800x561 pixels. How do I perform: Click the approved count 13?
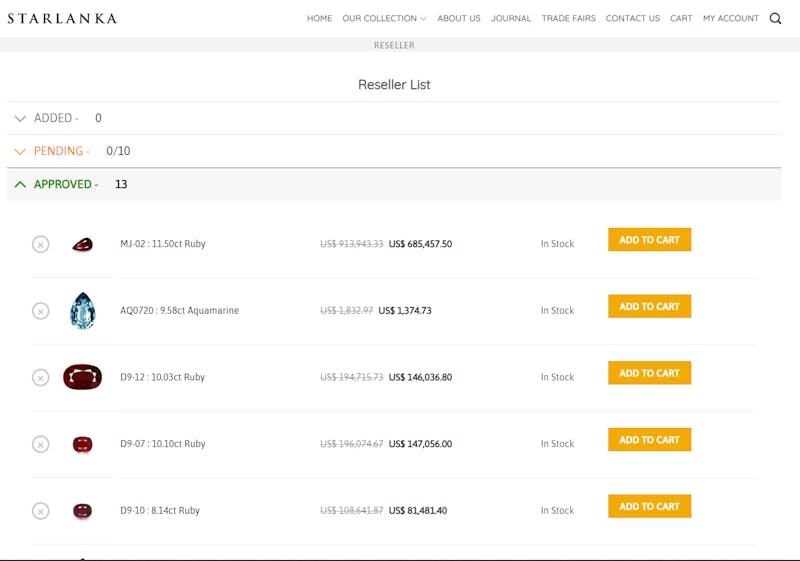click(x=121, y=184)
